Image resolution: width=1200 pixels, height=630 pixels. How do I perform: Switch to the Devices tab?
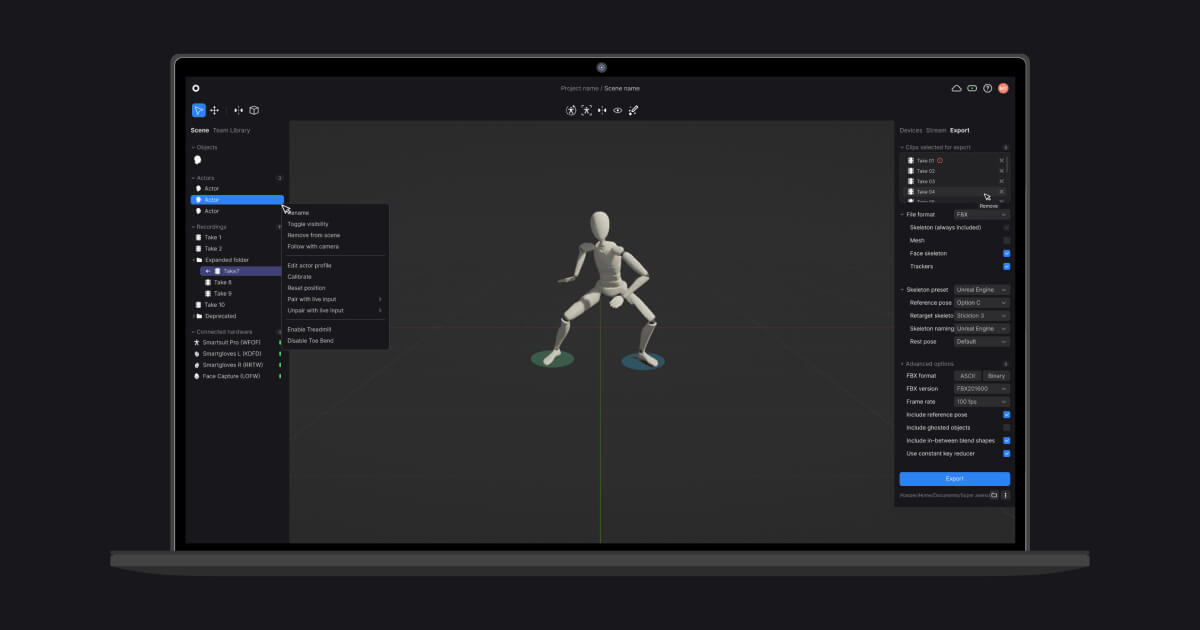[x=913, y=130]
